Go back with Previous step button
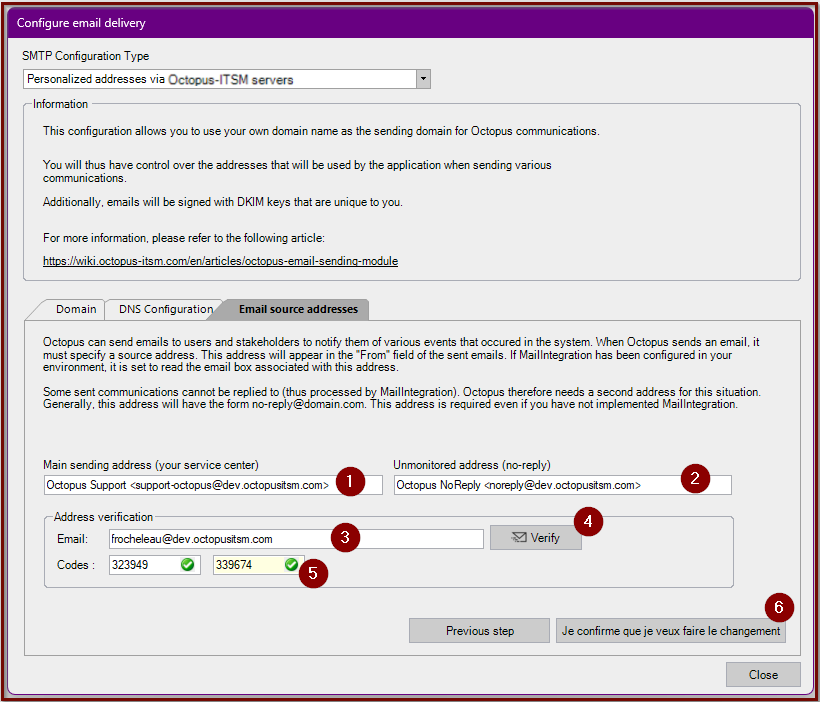The height and width of the screenshot is (702, 820). click(480, 631)
